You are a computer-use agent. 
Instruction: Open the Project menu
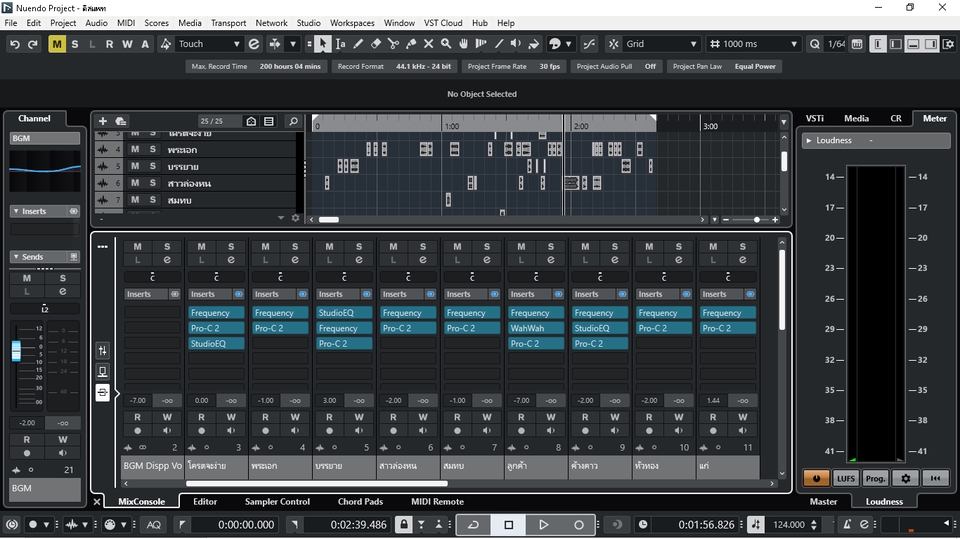[x=63, y=23]
